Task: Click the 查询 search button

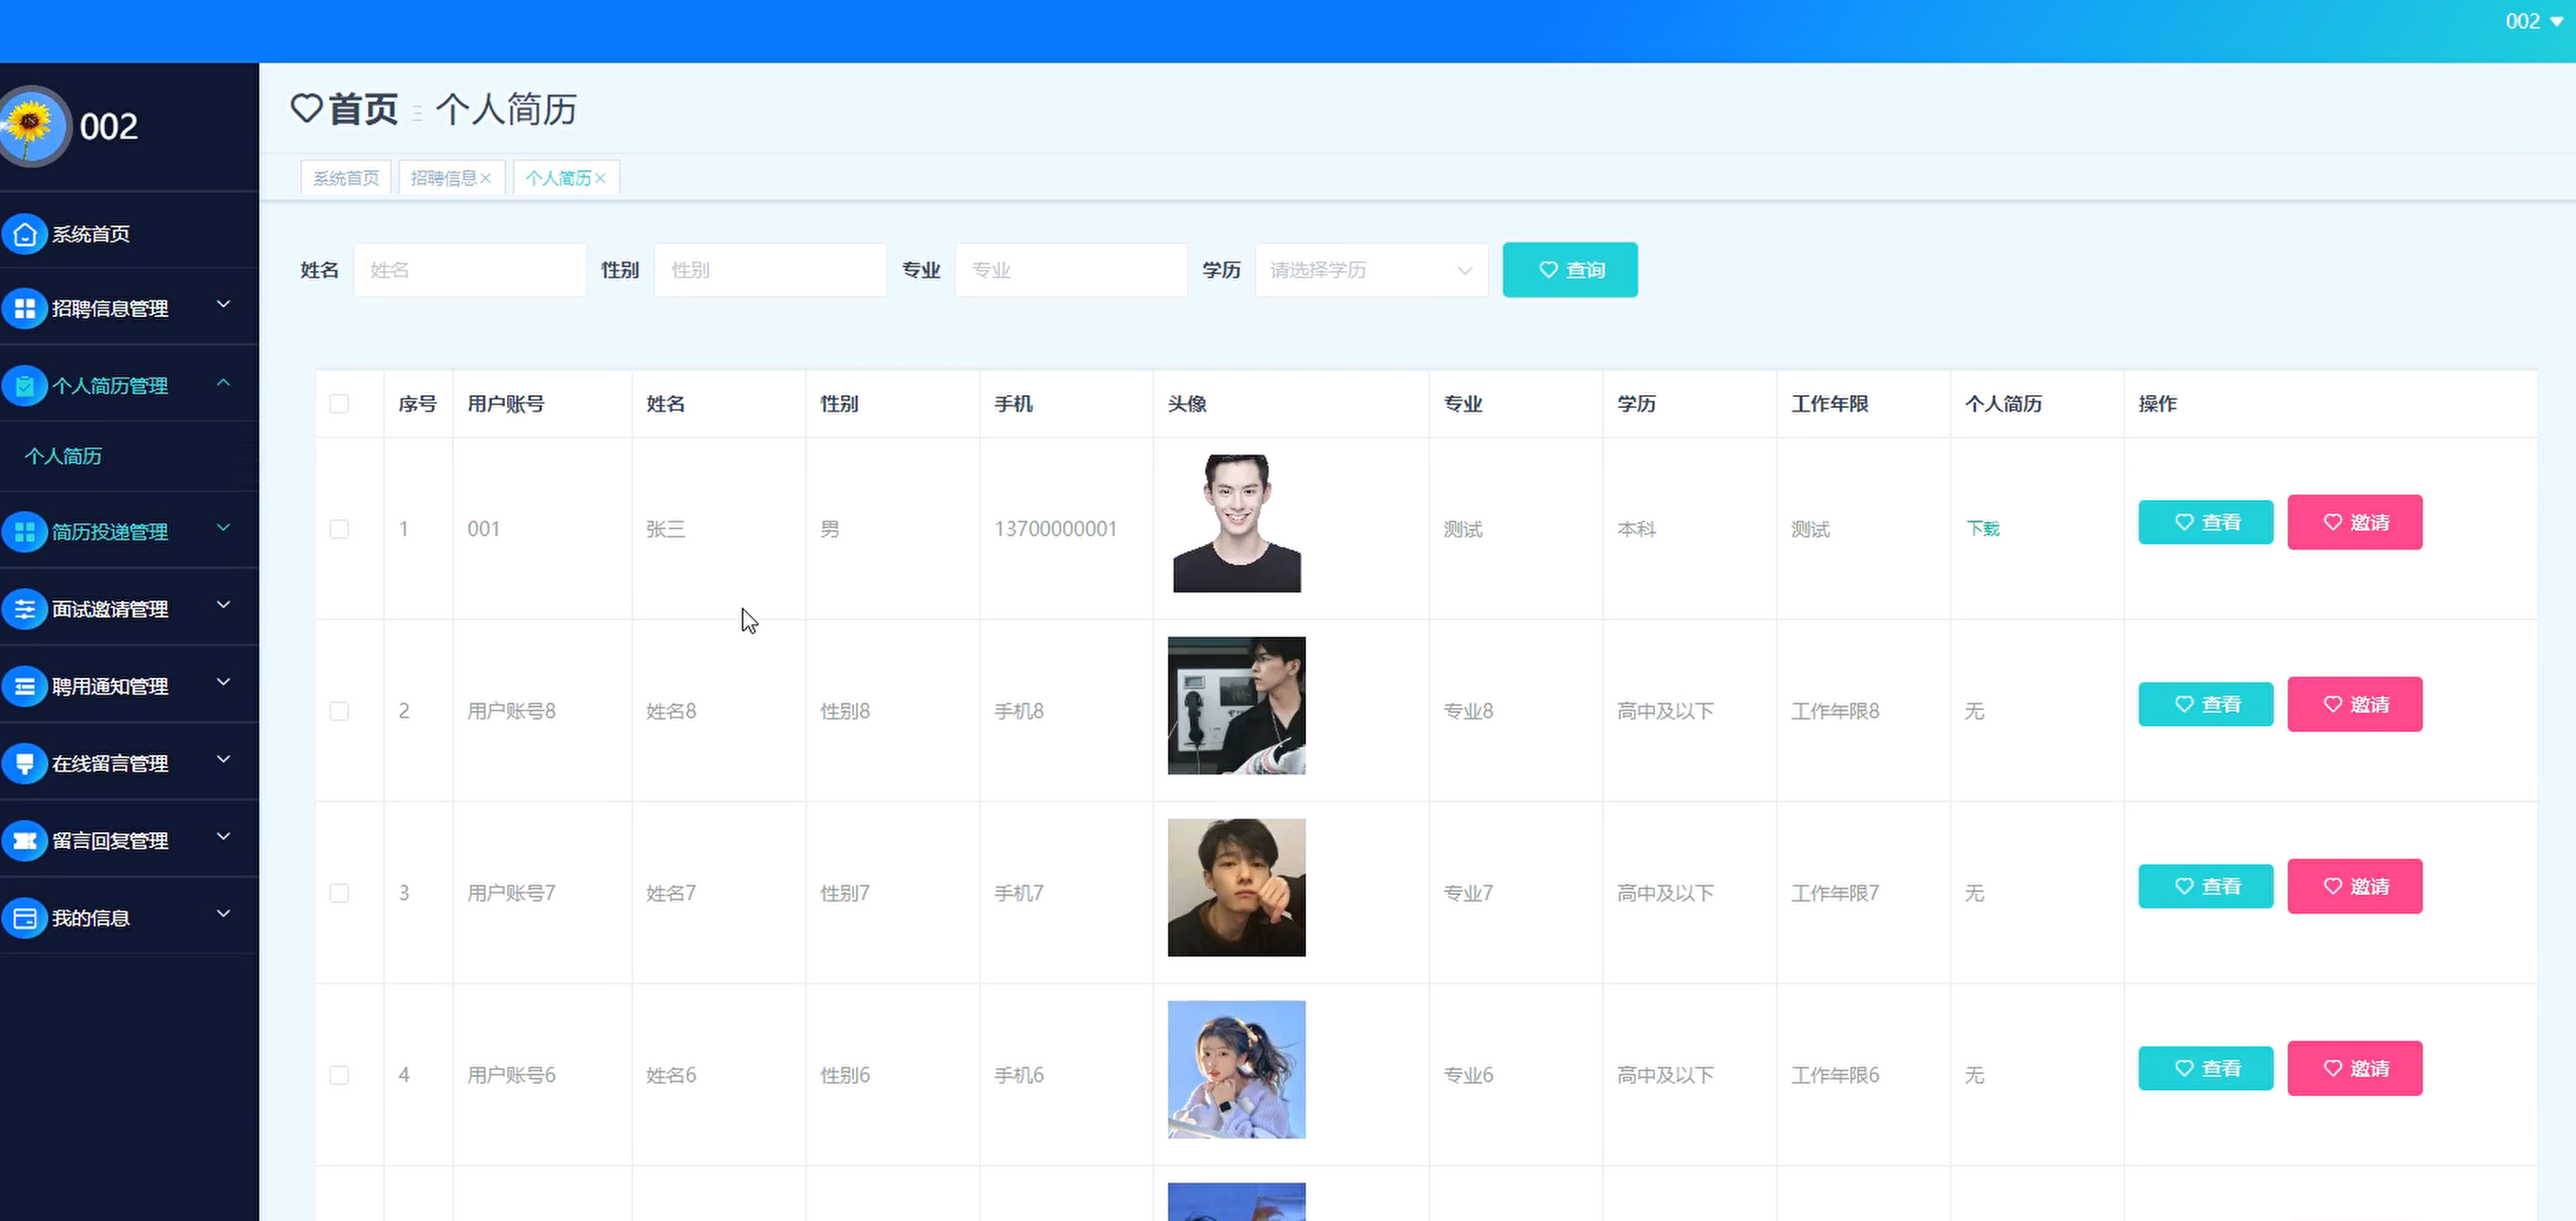Action: [x=1570, y=270]
